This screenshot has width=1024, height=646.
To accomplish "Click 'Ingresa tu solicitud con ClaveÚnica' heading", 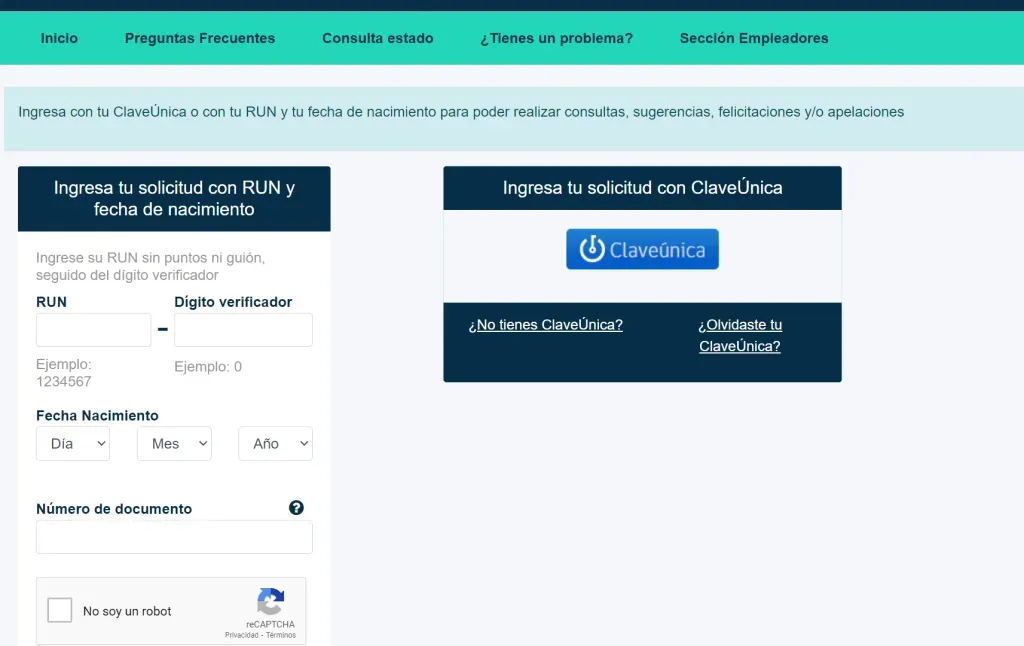I will pos(643,187).
